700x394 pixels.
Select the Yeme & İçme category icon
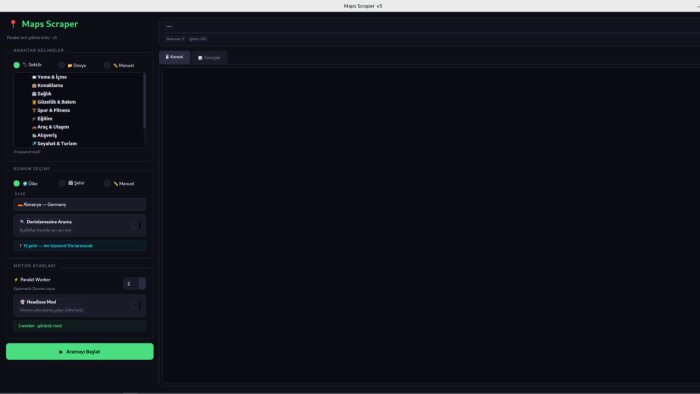point(34,77)
